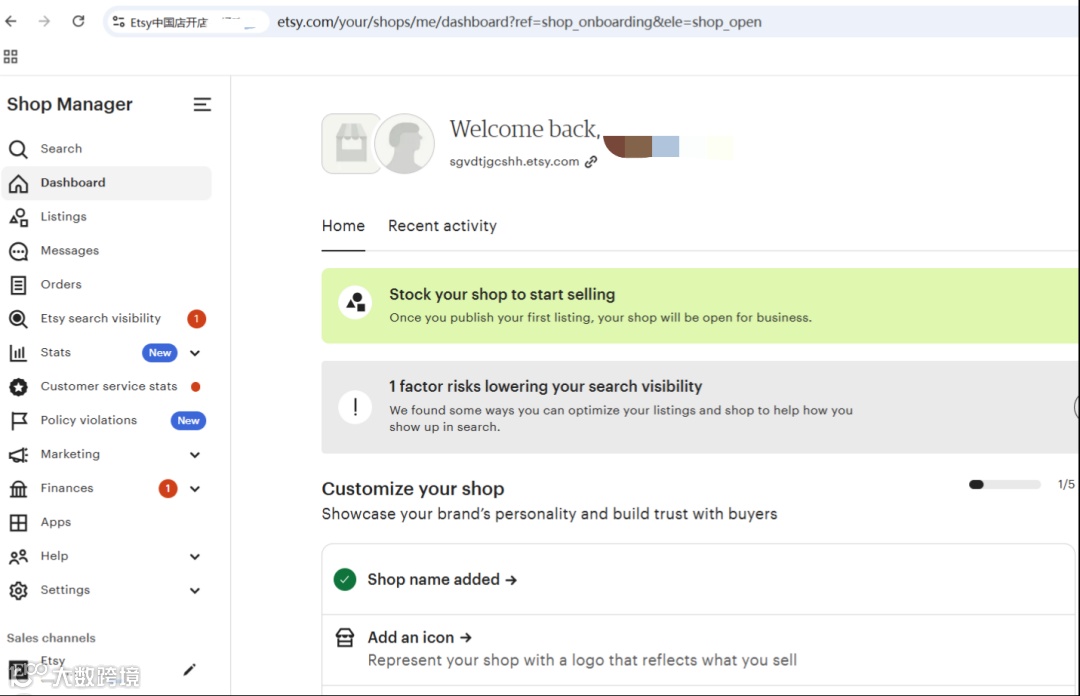This screenshot has width=1080, height=696.
Task: Edit Etsy sales channel with pencil icon
Action: [x=189, y=670]
